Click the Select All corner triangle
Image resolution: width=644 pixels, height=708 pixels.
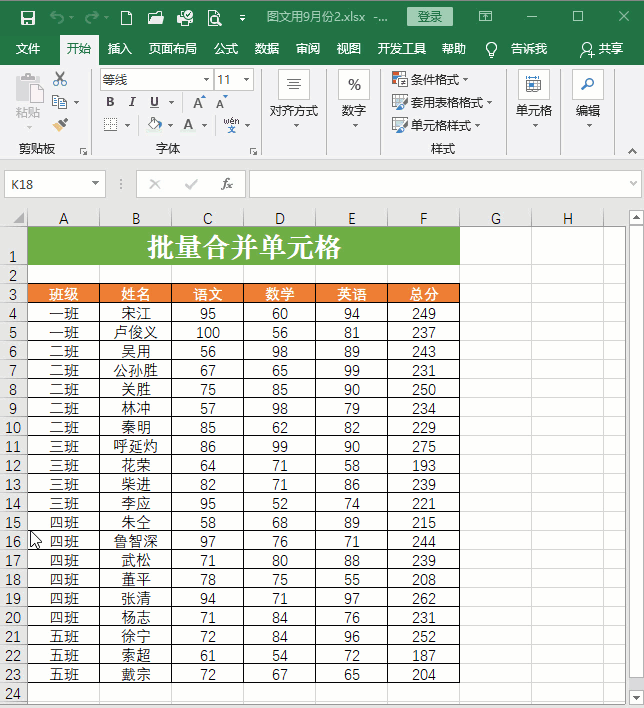coord(18,218)
